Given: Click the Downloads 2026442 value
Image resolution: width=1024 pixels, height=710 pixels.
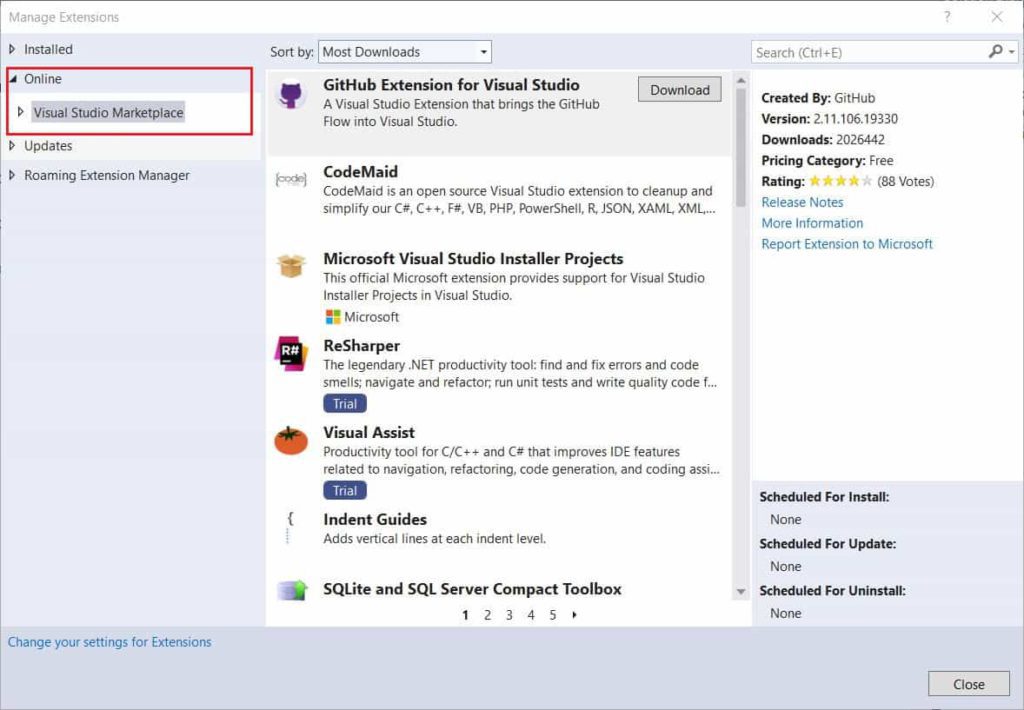Looking at the screenshot, I should click(859, 140).
